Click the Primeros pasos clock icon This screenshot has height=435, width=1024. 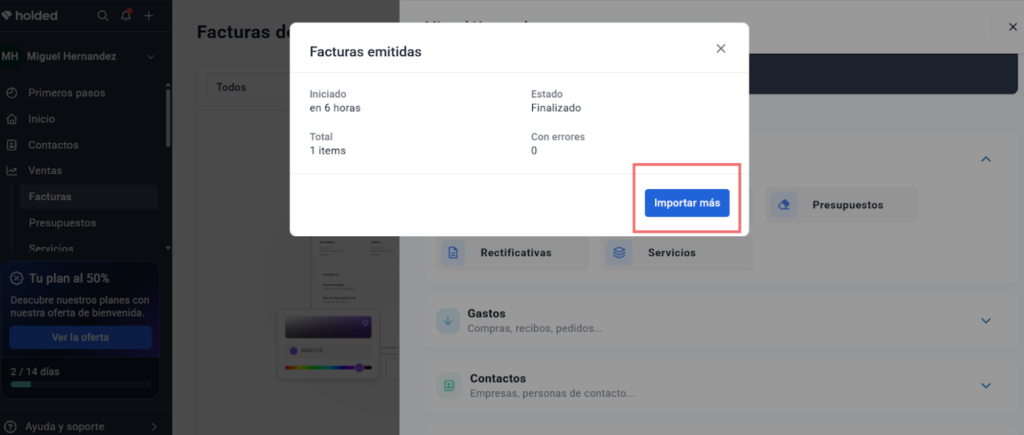[12, 93]
